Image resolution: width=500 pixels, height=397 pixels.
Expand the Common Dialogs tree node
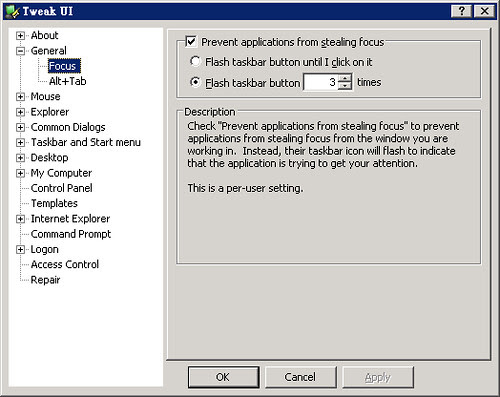point(20,127)
